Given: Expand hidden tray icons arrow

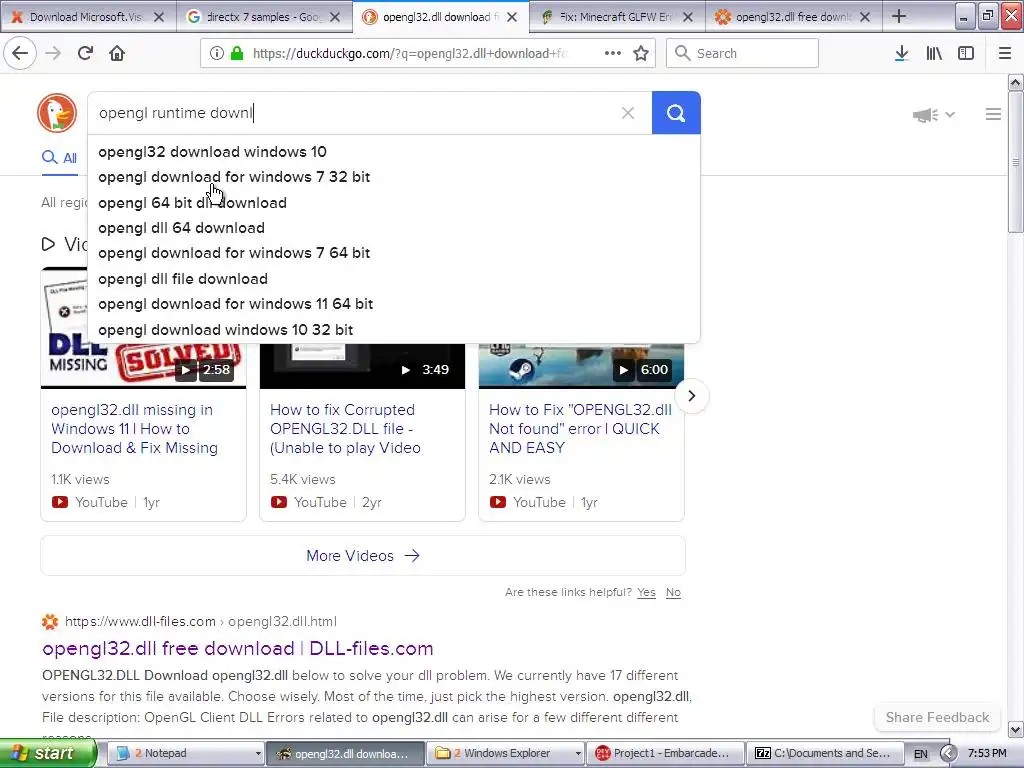Looking at the screenshot, I should [x=948, y=754].
